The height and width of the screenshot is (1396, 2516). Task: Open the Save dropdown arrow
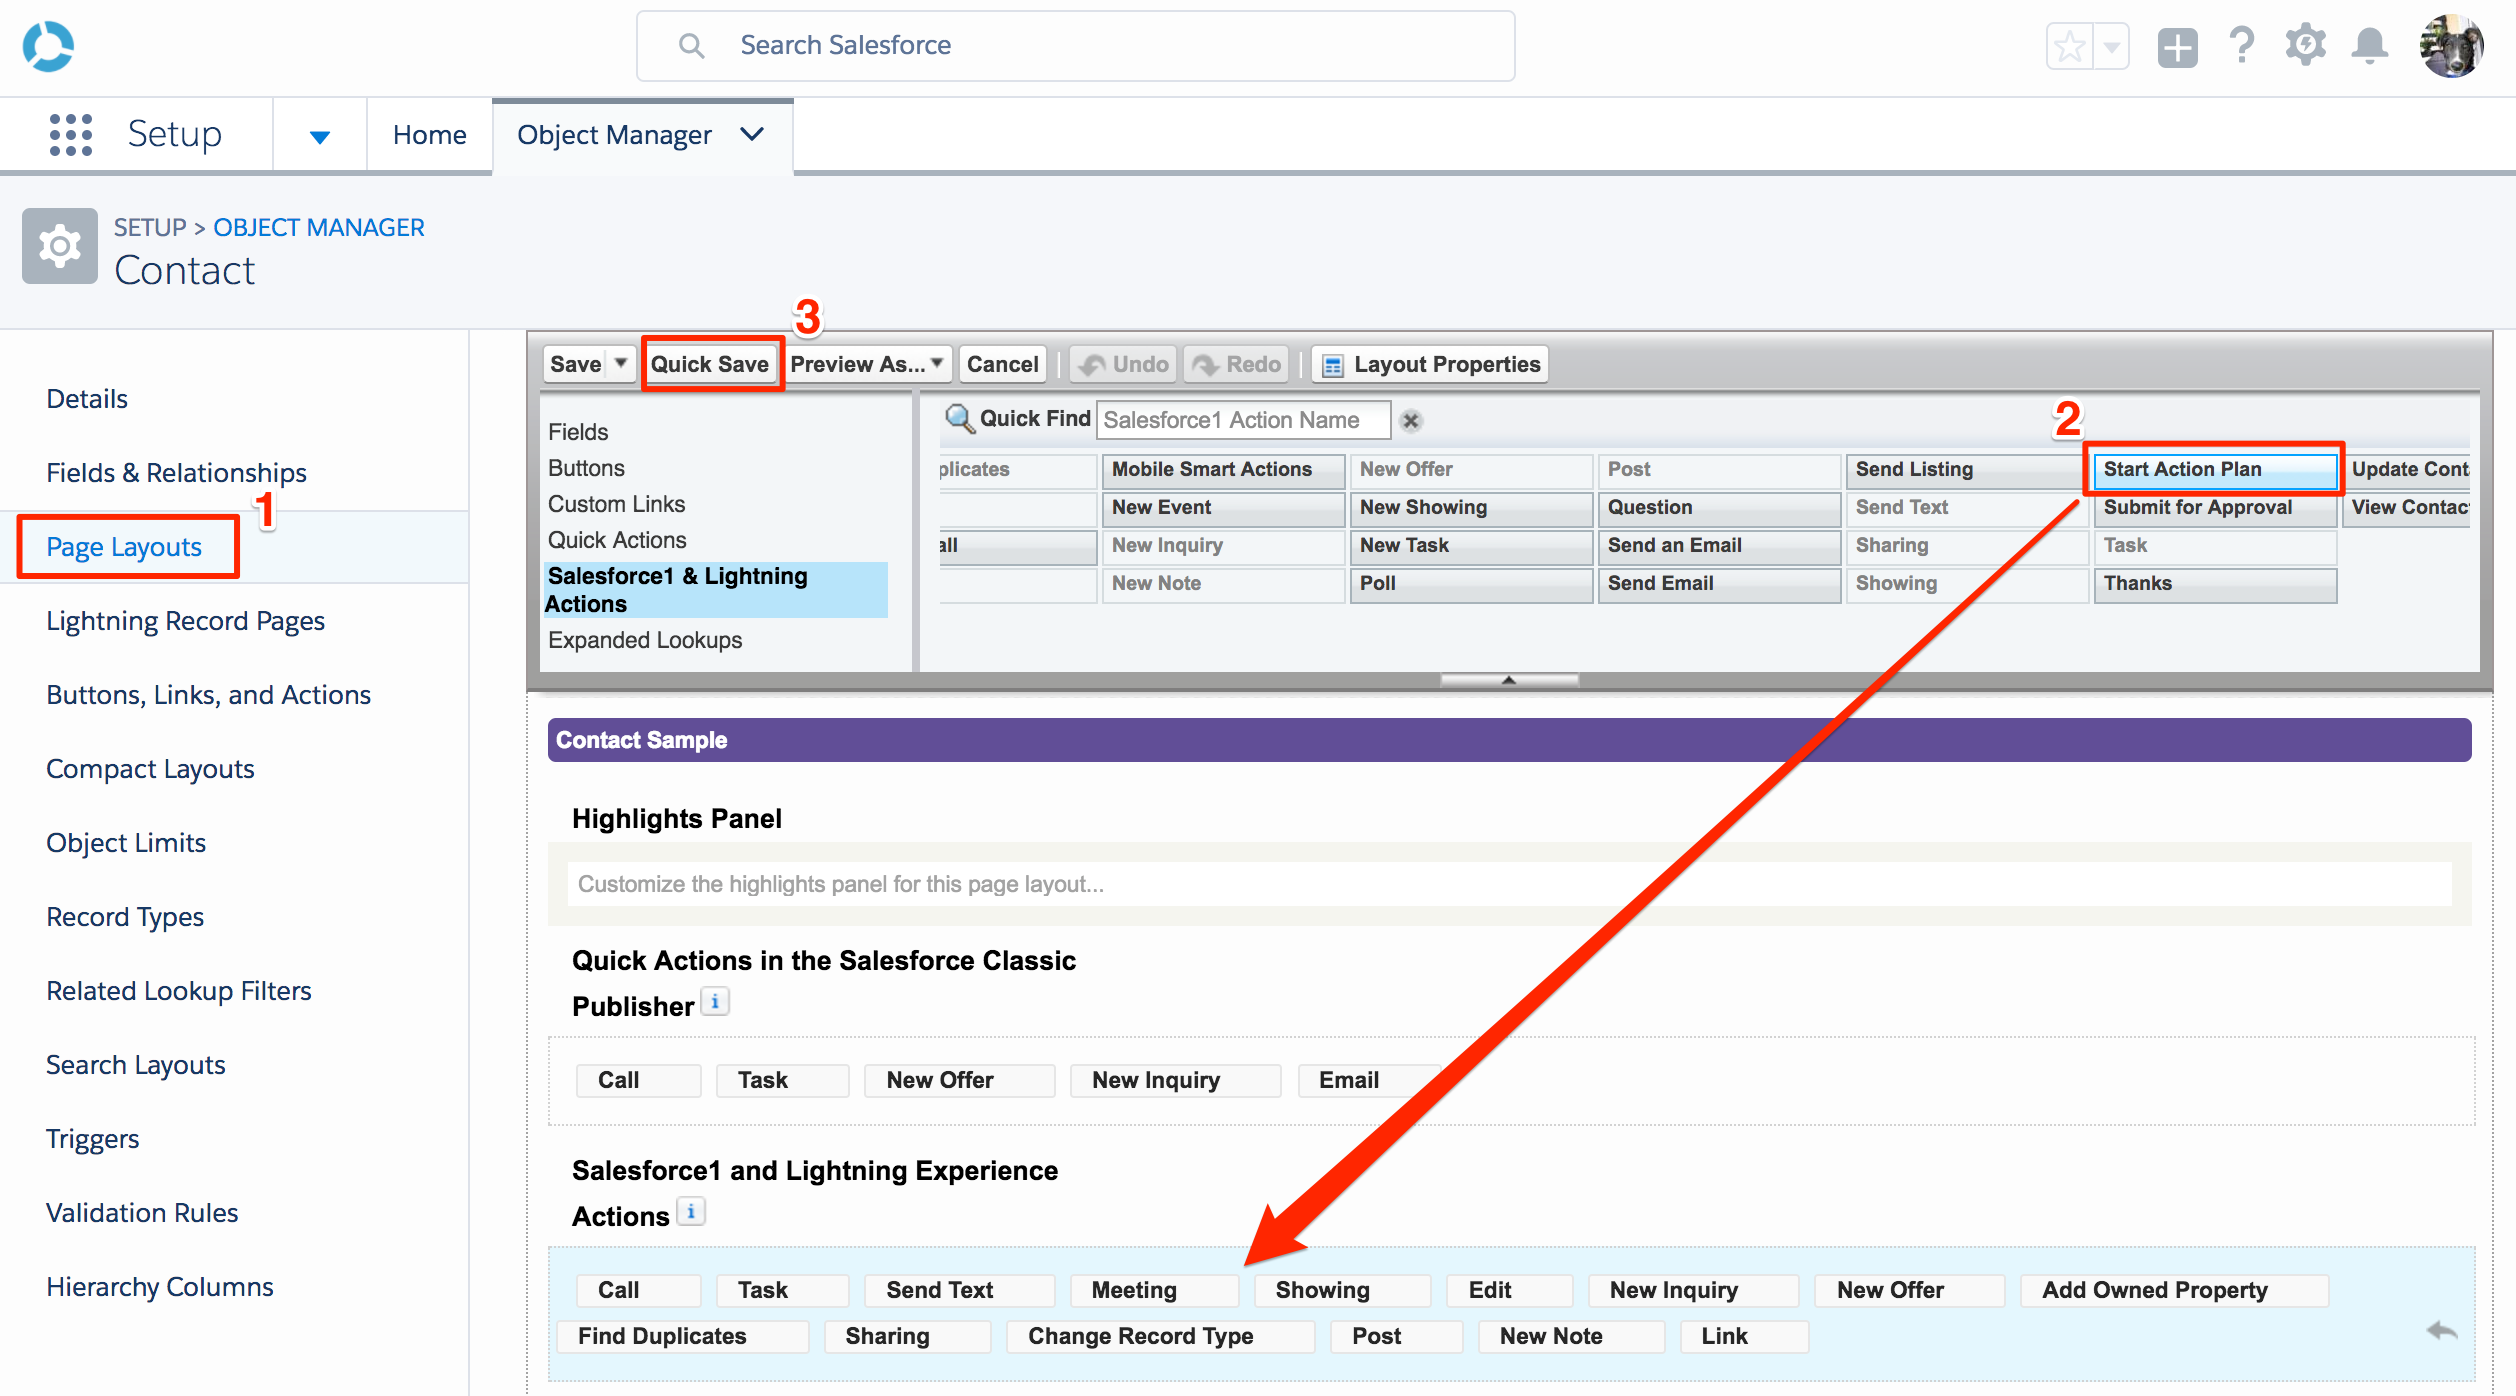tap(621, 363)
